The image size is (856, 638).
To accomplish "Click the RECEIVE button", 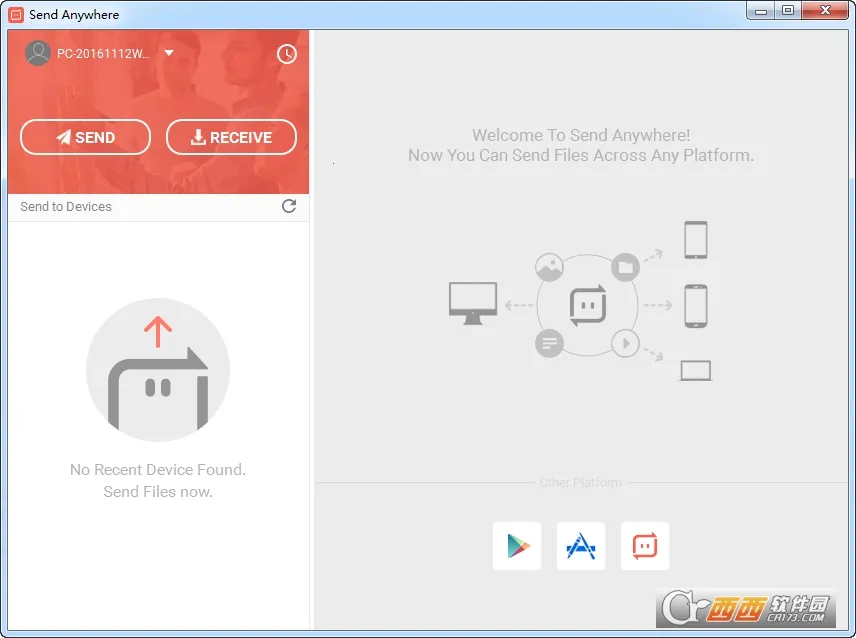I will (x=231, y=137).
